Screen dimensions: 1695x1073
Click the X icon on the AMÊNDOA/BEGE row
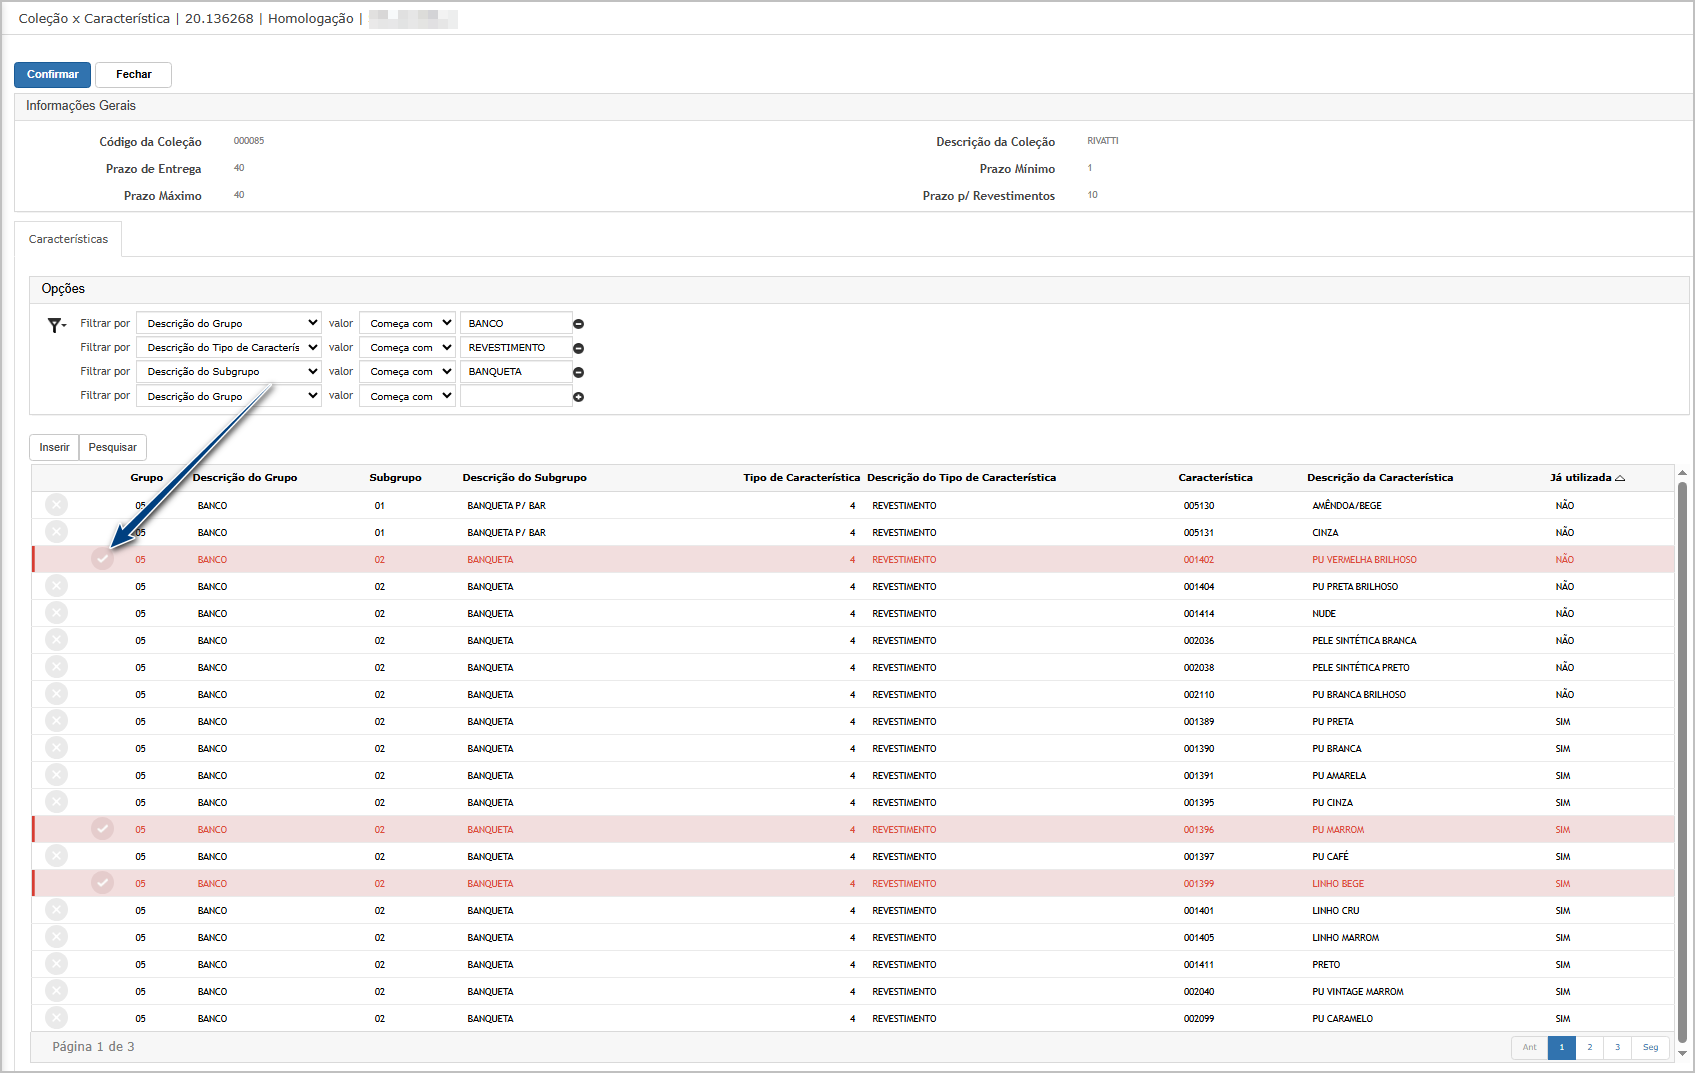(57, 505)
